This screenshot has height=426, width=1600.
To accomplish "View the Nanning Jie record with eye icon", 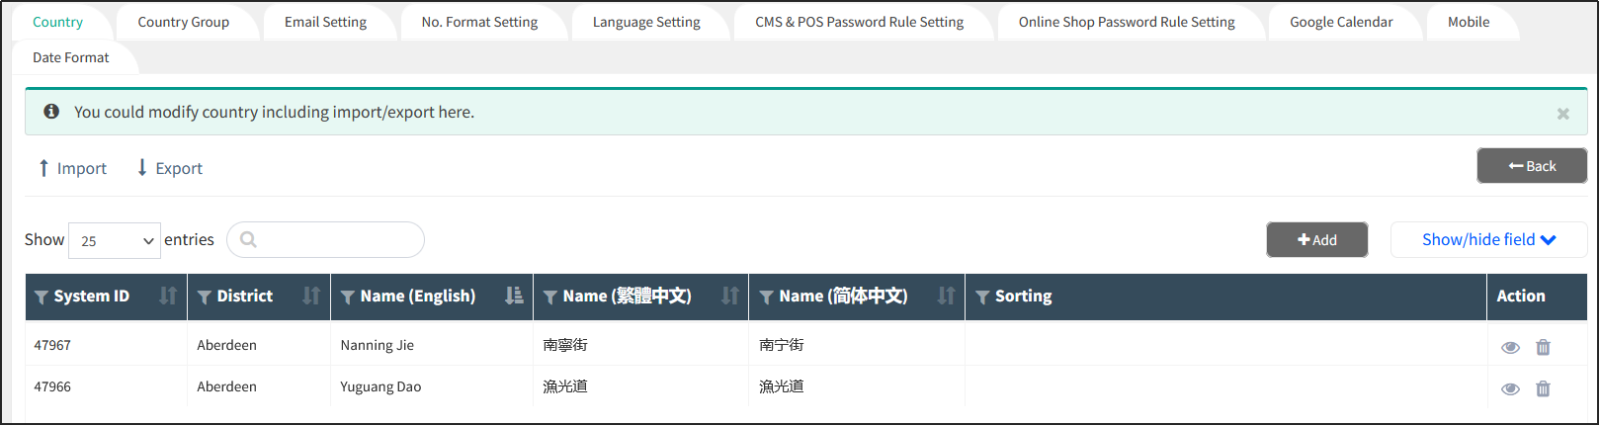I will (1510, 348).
